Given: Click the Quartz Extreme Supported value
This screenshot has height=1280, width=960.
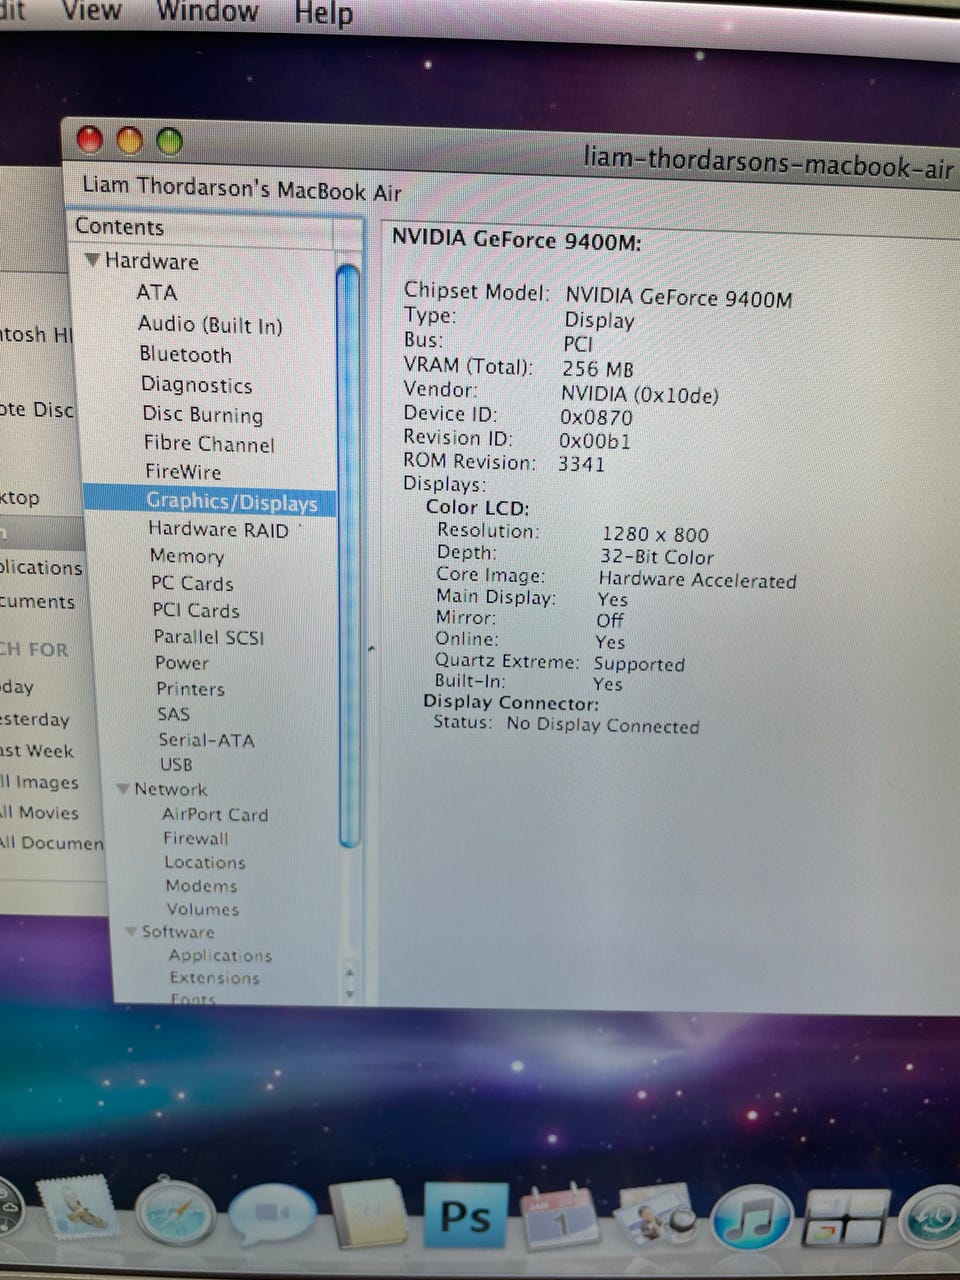Looking at the screenshot, I should pos(639,664).
